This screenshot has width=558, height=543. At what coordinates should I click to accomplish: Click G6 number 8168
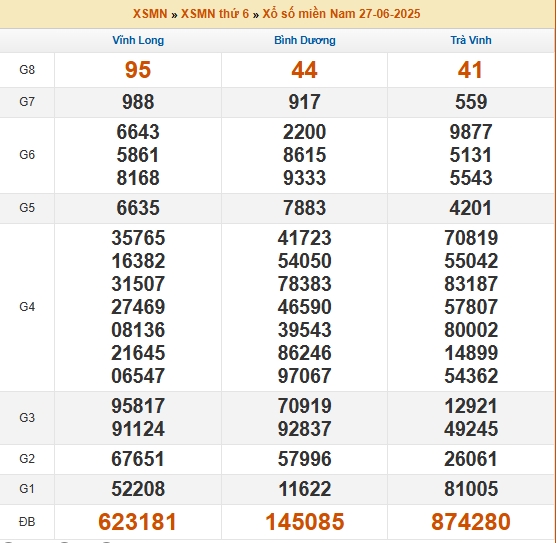[x=138, y=178]
